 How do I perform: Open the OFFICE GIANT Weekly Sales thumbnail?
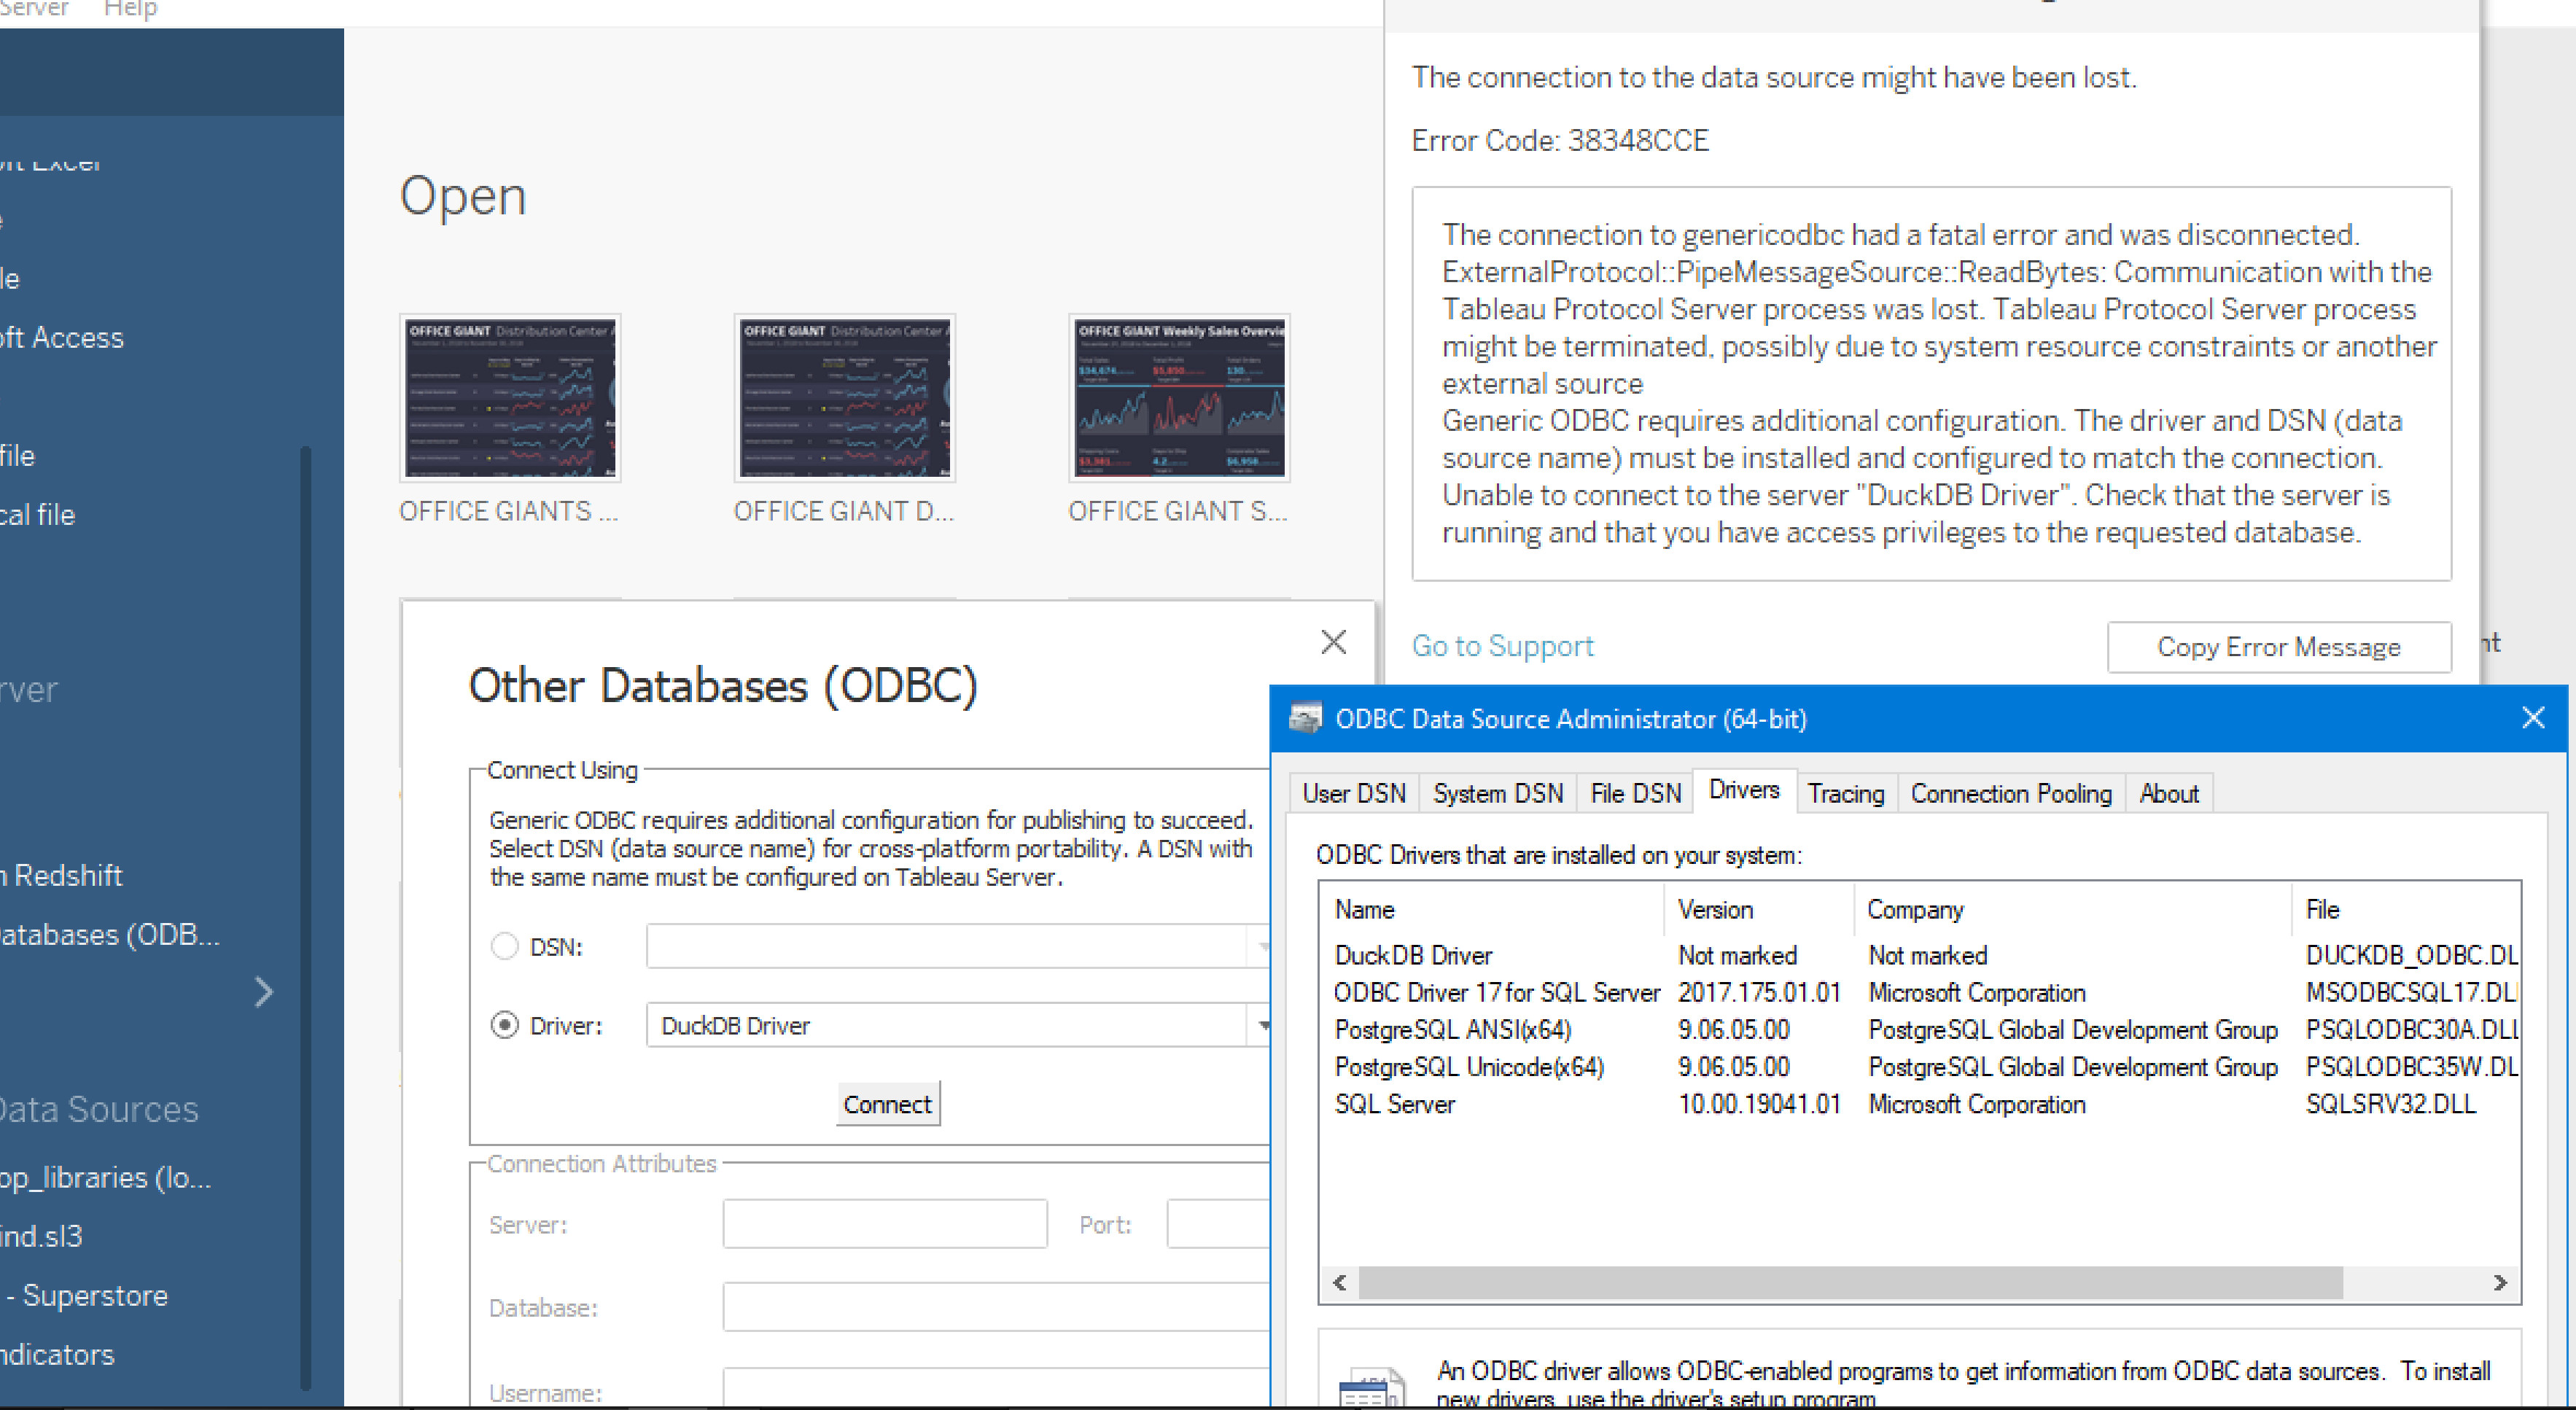point(1178,399)
